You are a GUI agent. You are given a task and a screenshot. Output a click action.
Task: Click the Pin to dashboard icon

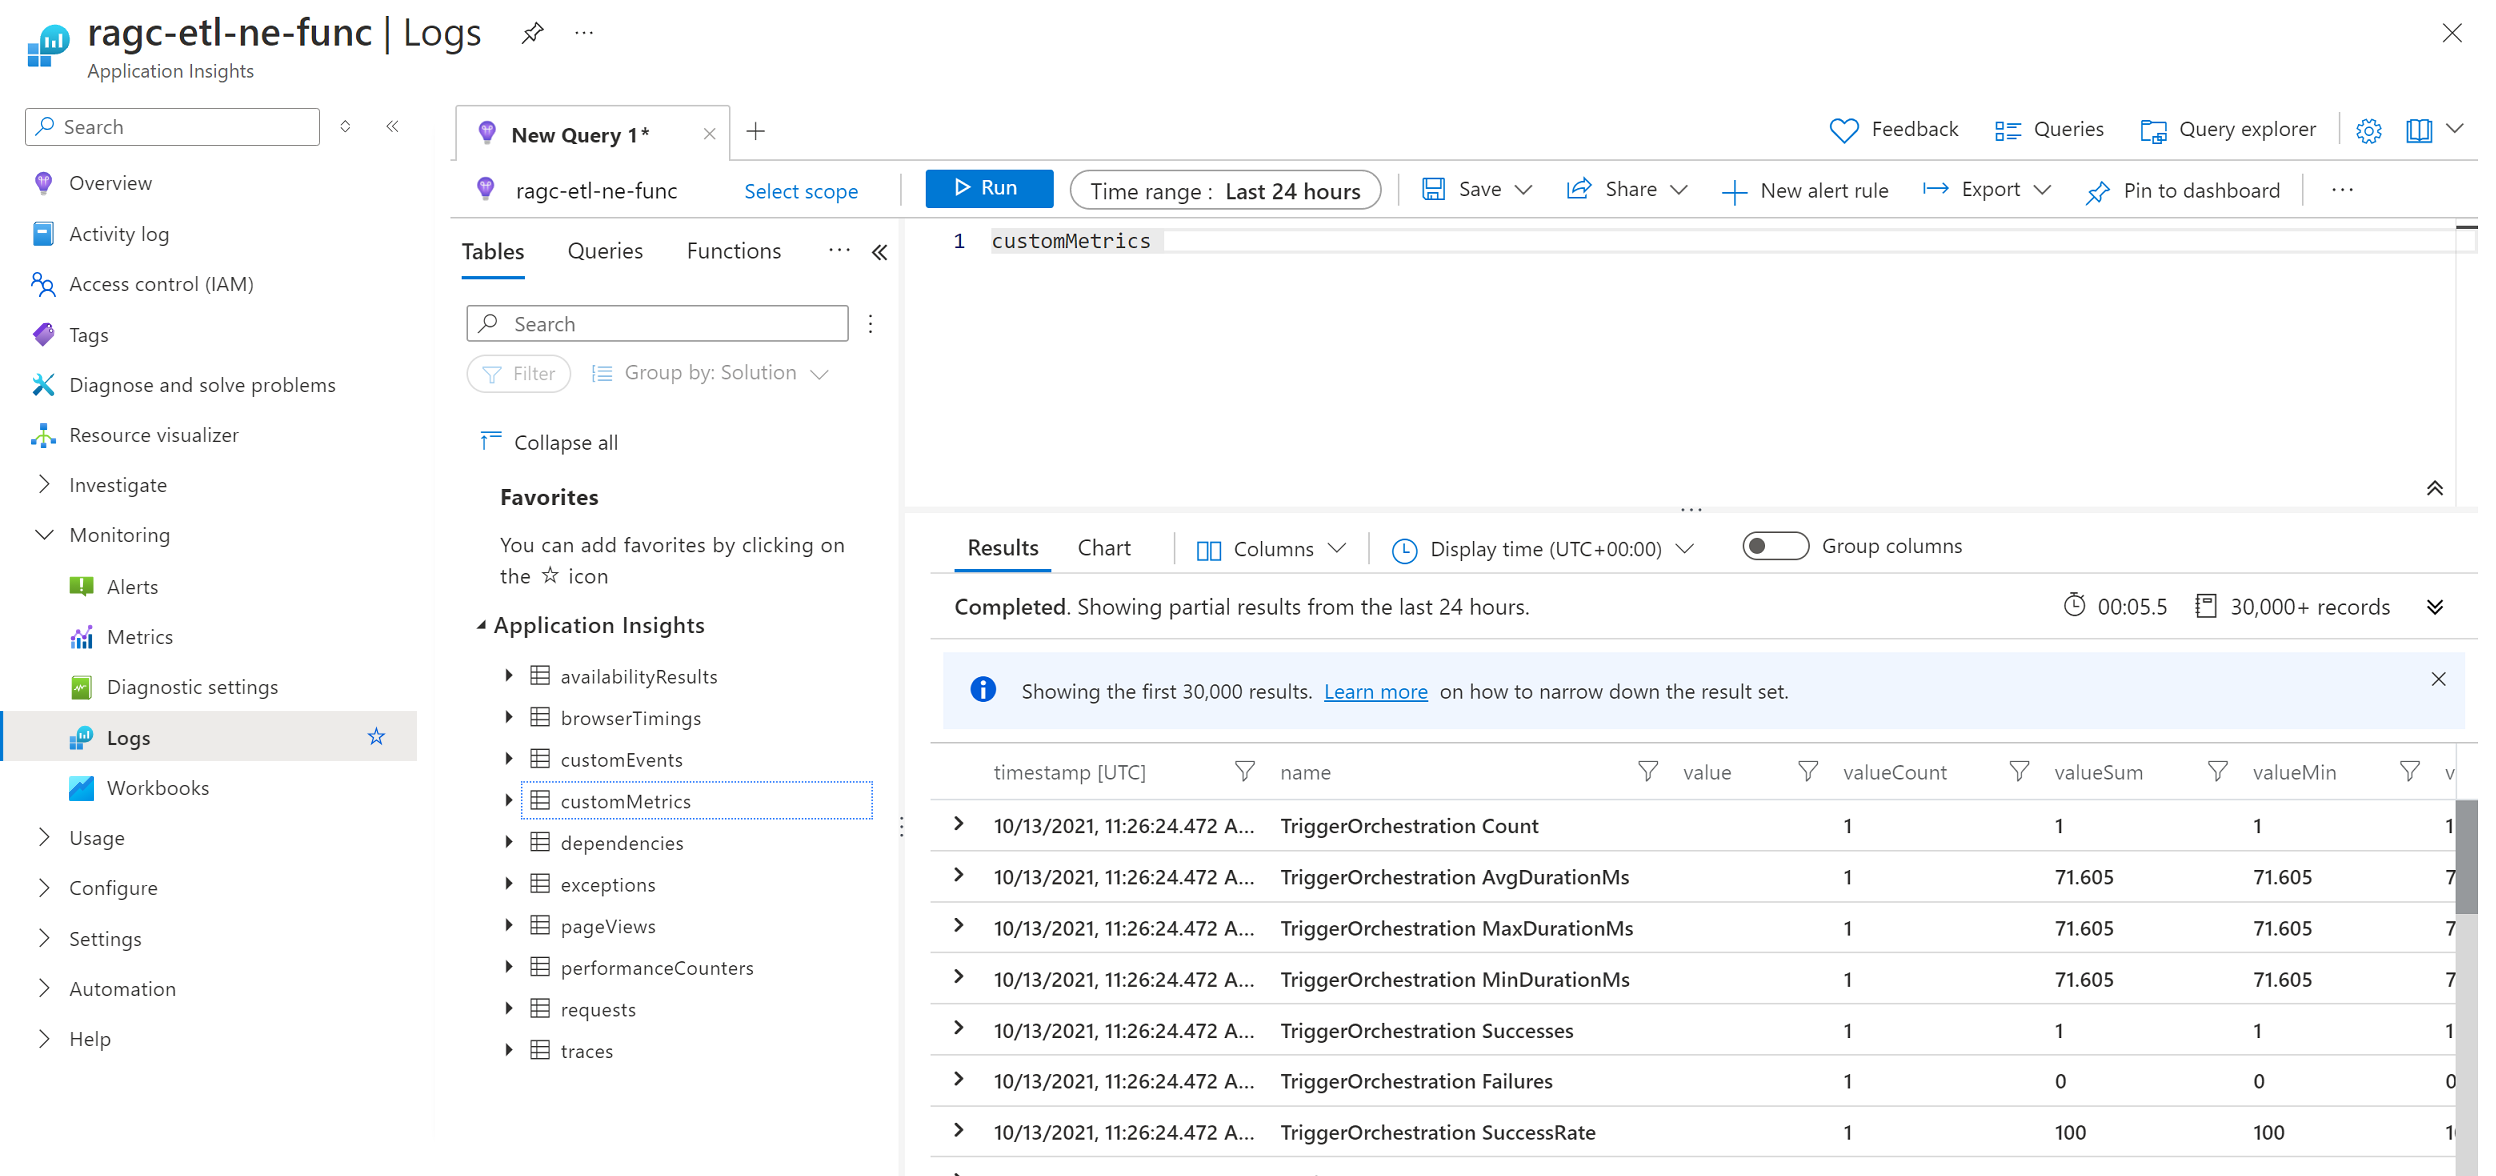point(2097,191)
